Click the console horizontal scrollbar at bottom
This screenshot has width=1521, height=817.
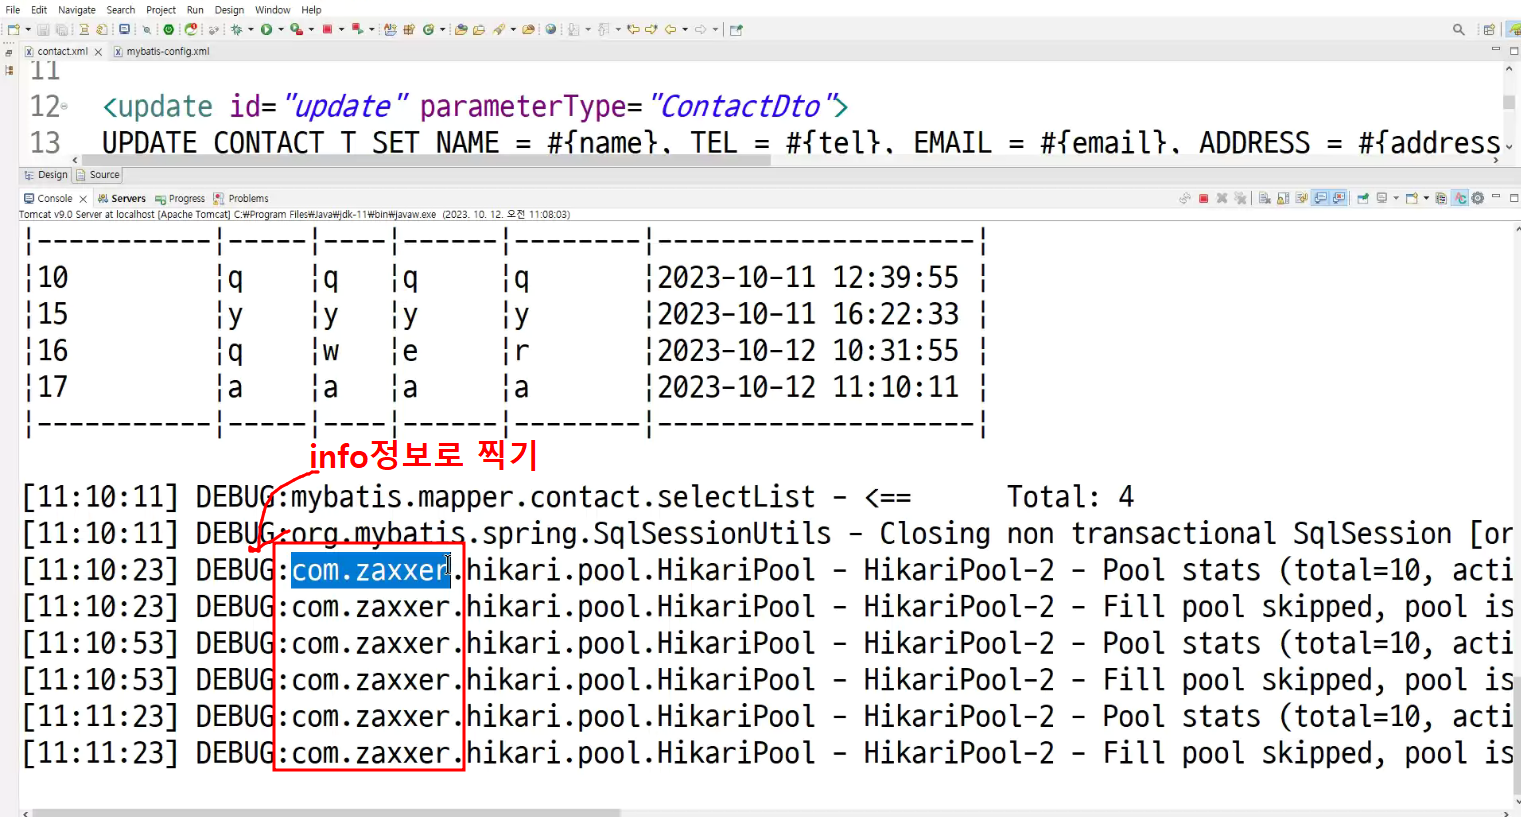click(326, 812)
